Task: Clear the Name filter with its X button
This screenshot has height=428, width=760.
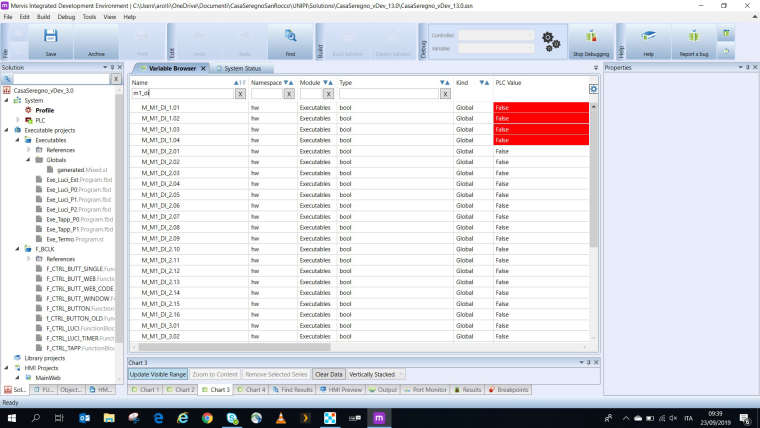Action: (240, 94)
